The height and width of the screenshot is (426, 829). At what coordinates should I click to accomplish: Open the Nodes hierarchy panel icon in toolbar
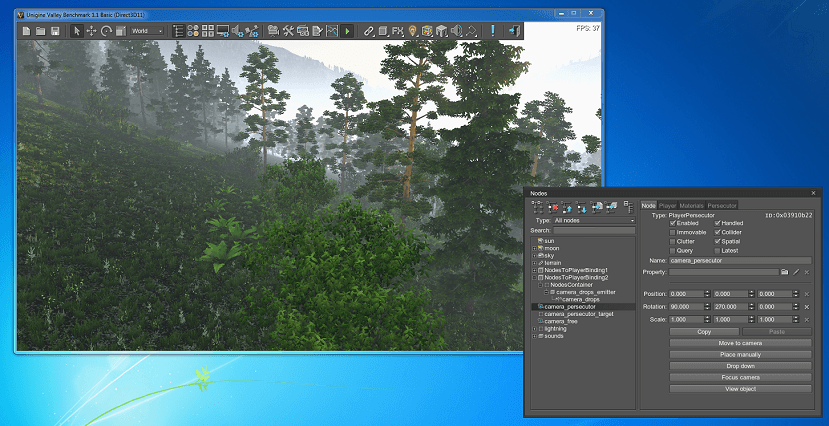coord(178,31)
